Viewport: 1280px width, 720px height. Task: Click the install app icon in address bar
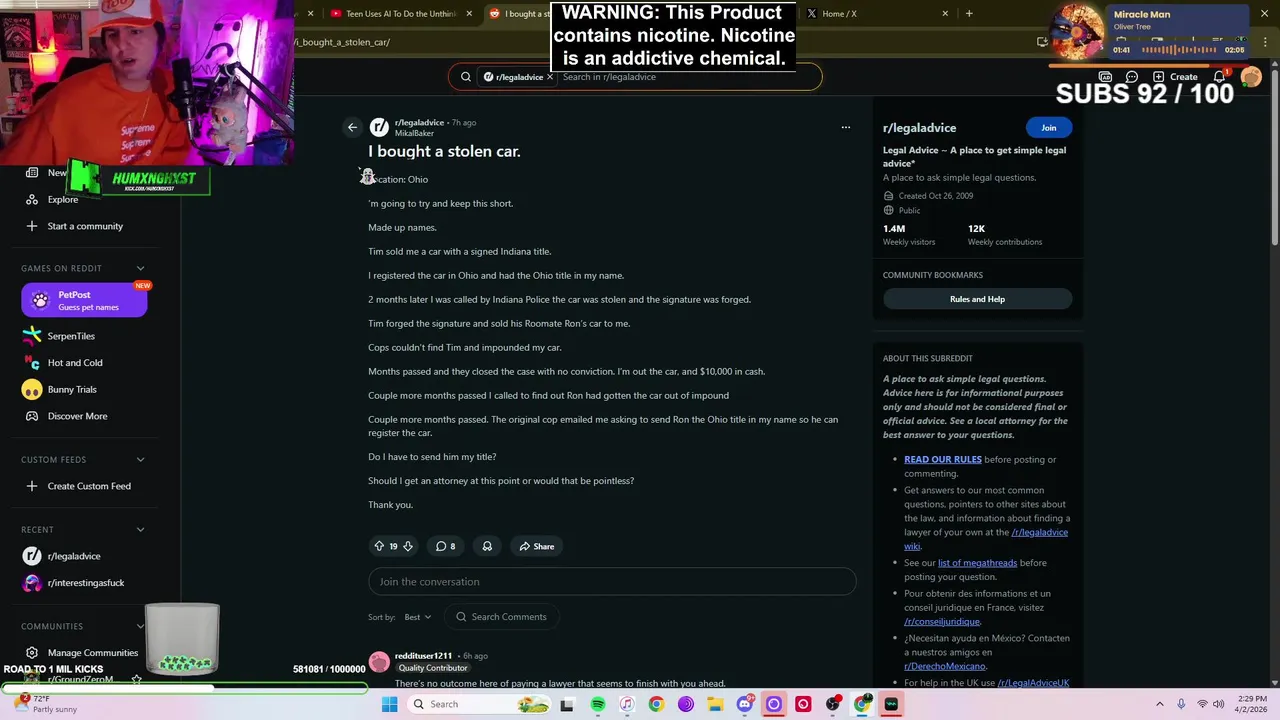coord(1042,42)
